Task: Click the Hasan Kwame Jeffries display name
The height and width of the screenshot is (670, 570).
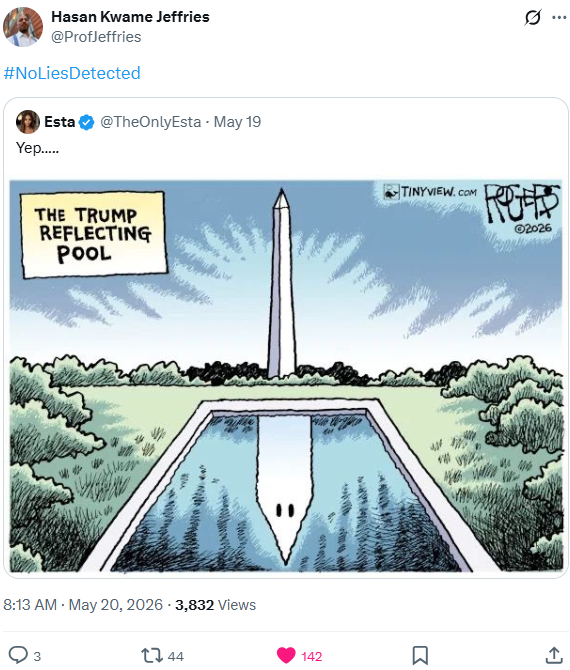Action: click(x=130, y=17)
